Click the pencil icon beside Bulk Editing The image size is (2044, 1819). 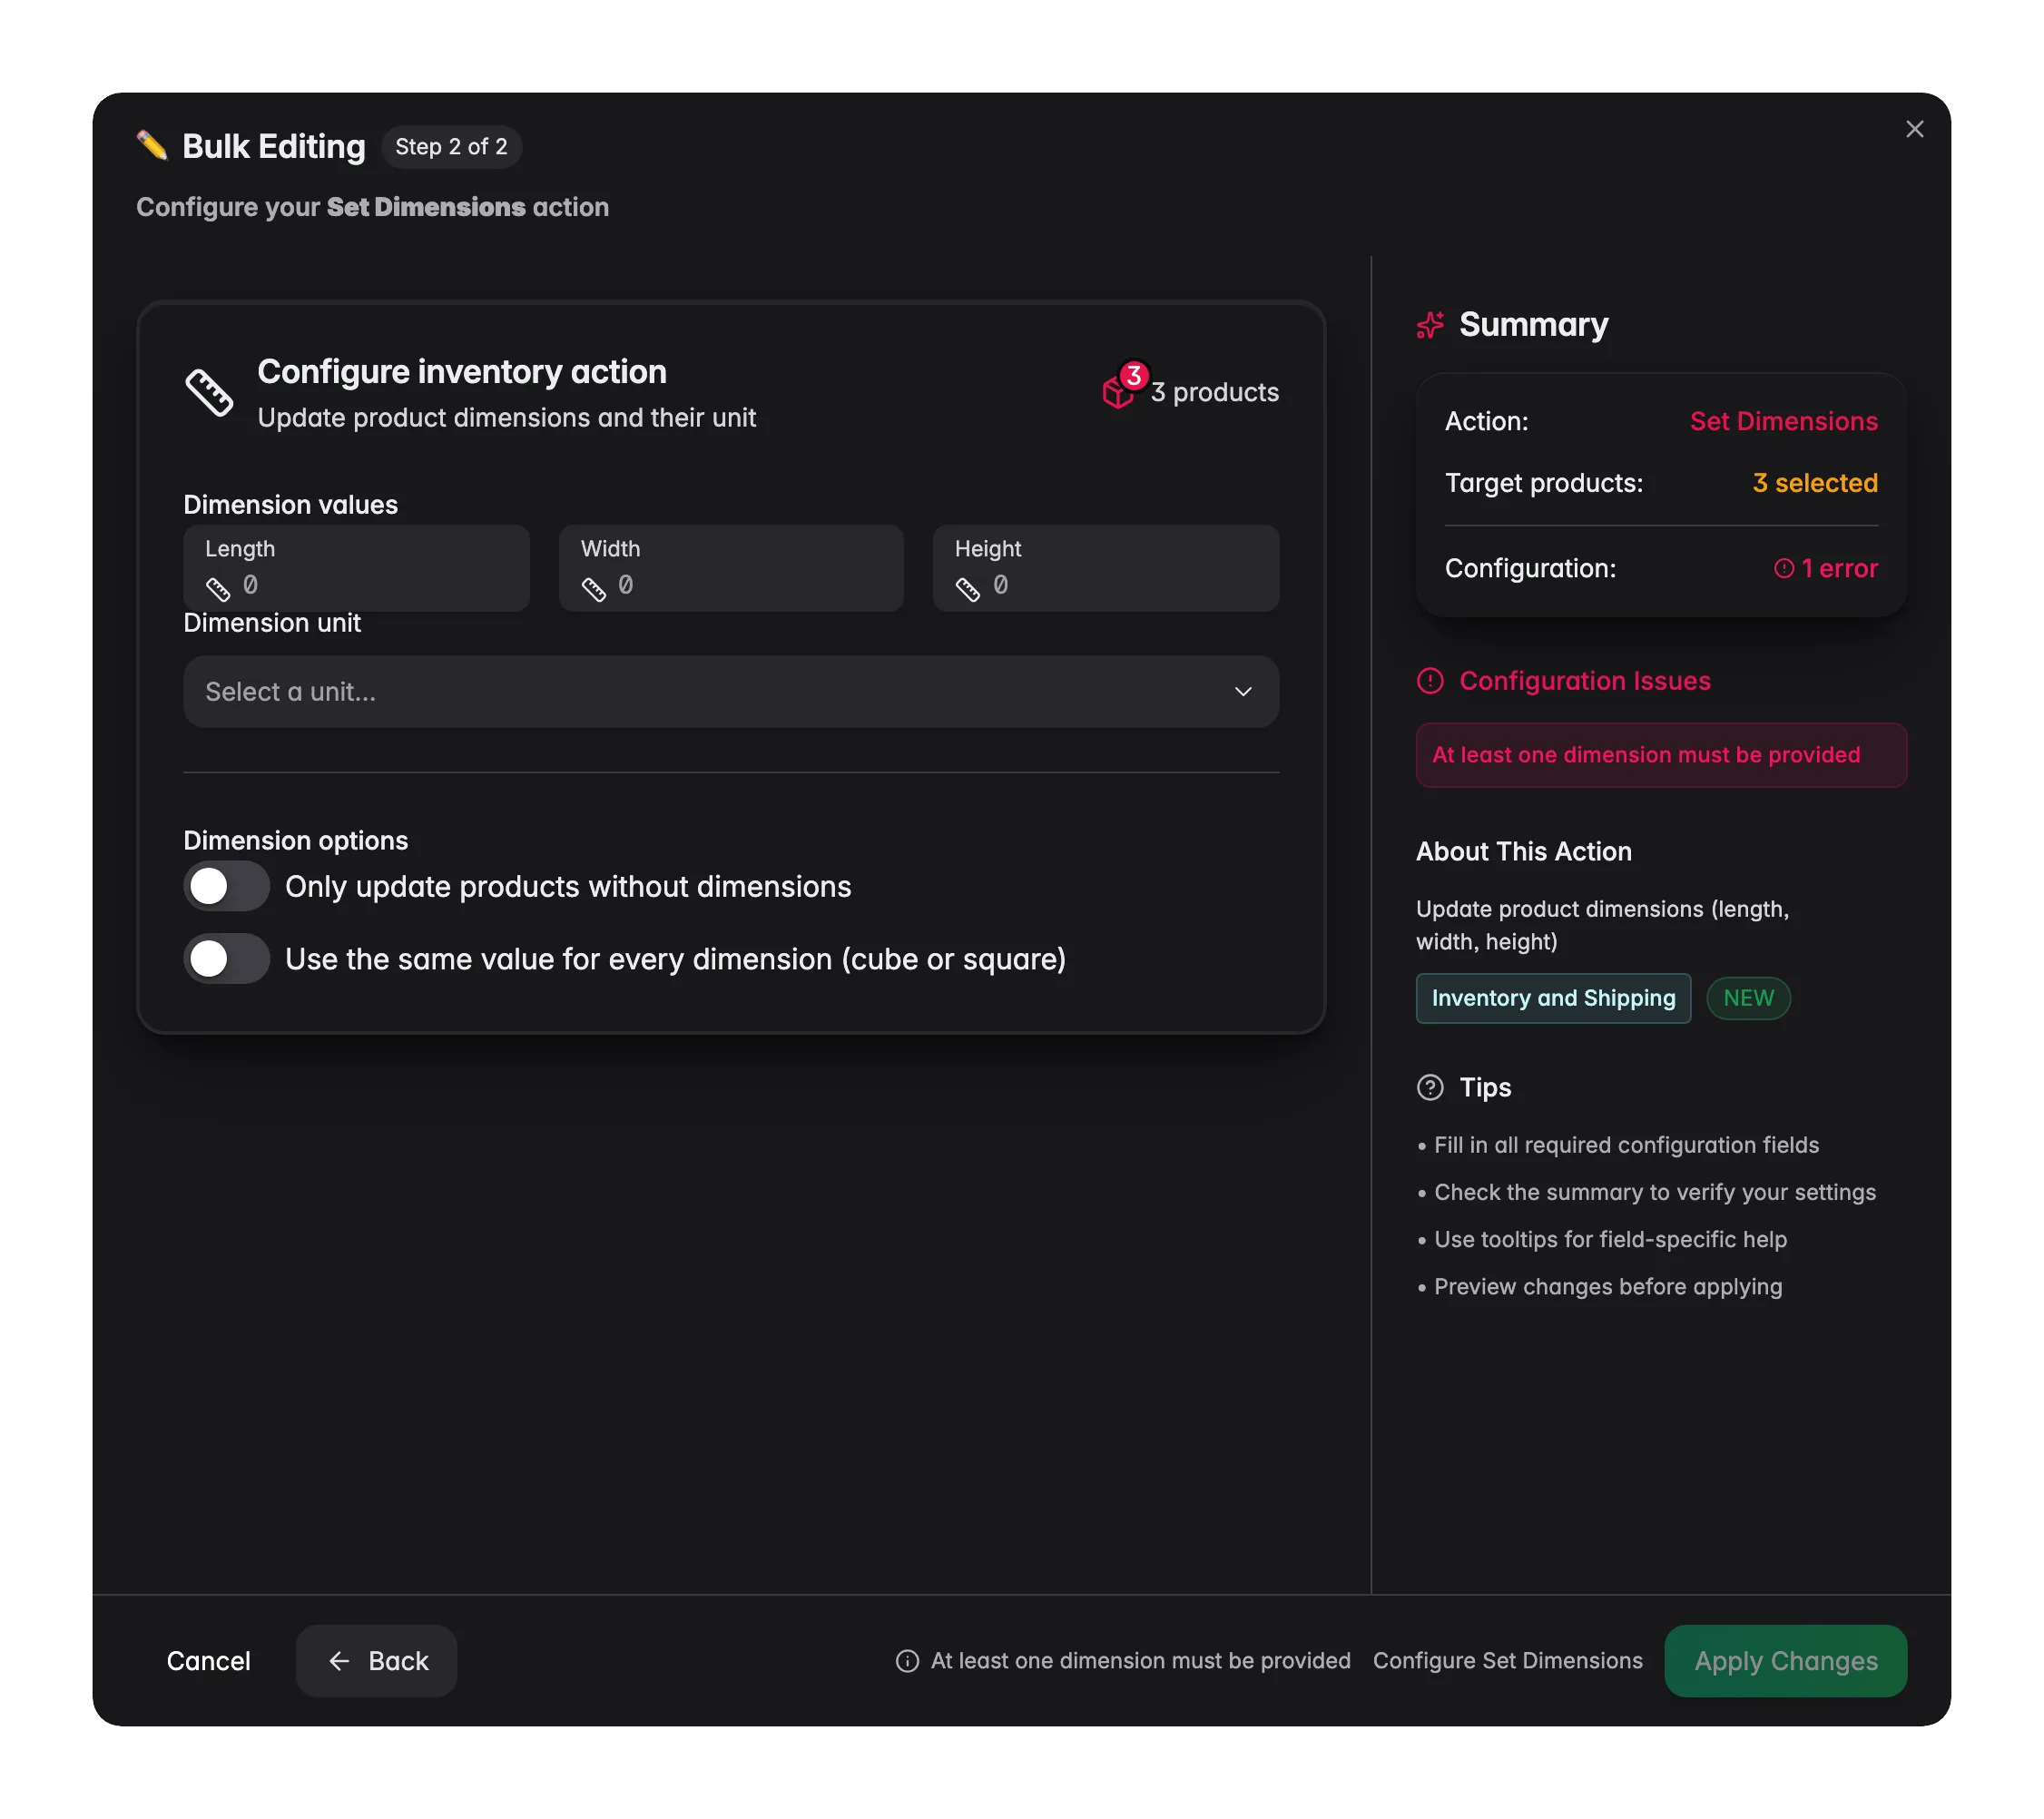click(152, 146)
